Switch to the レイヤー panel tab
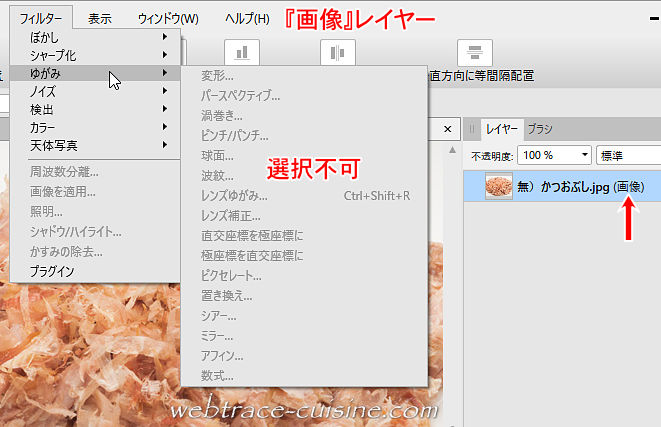The width and height of the screenshot is (661, 427). click(502, 128)
